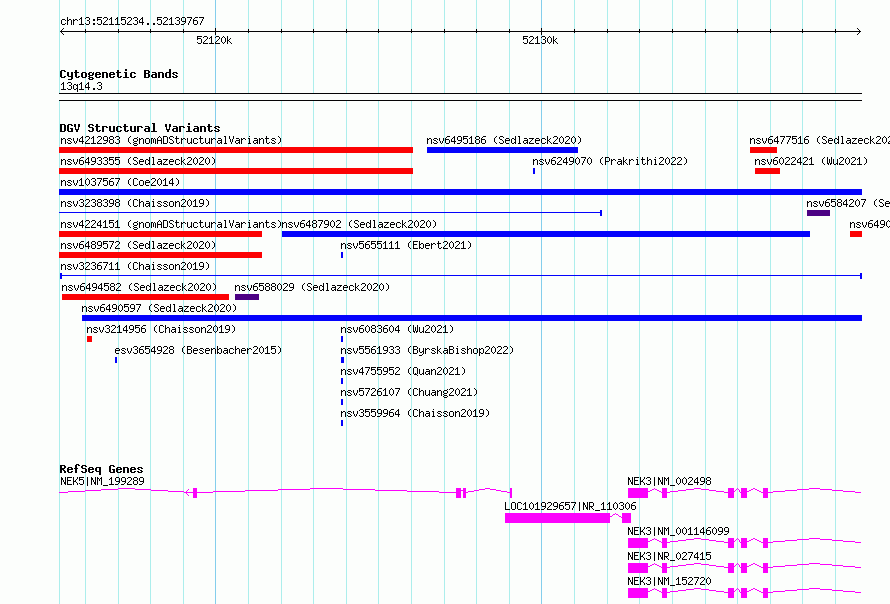Open transcript label NEK3|NM_152720

[669, 581]
